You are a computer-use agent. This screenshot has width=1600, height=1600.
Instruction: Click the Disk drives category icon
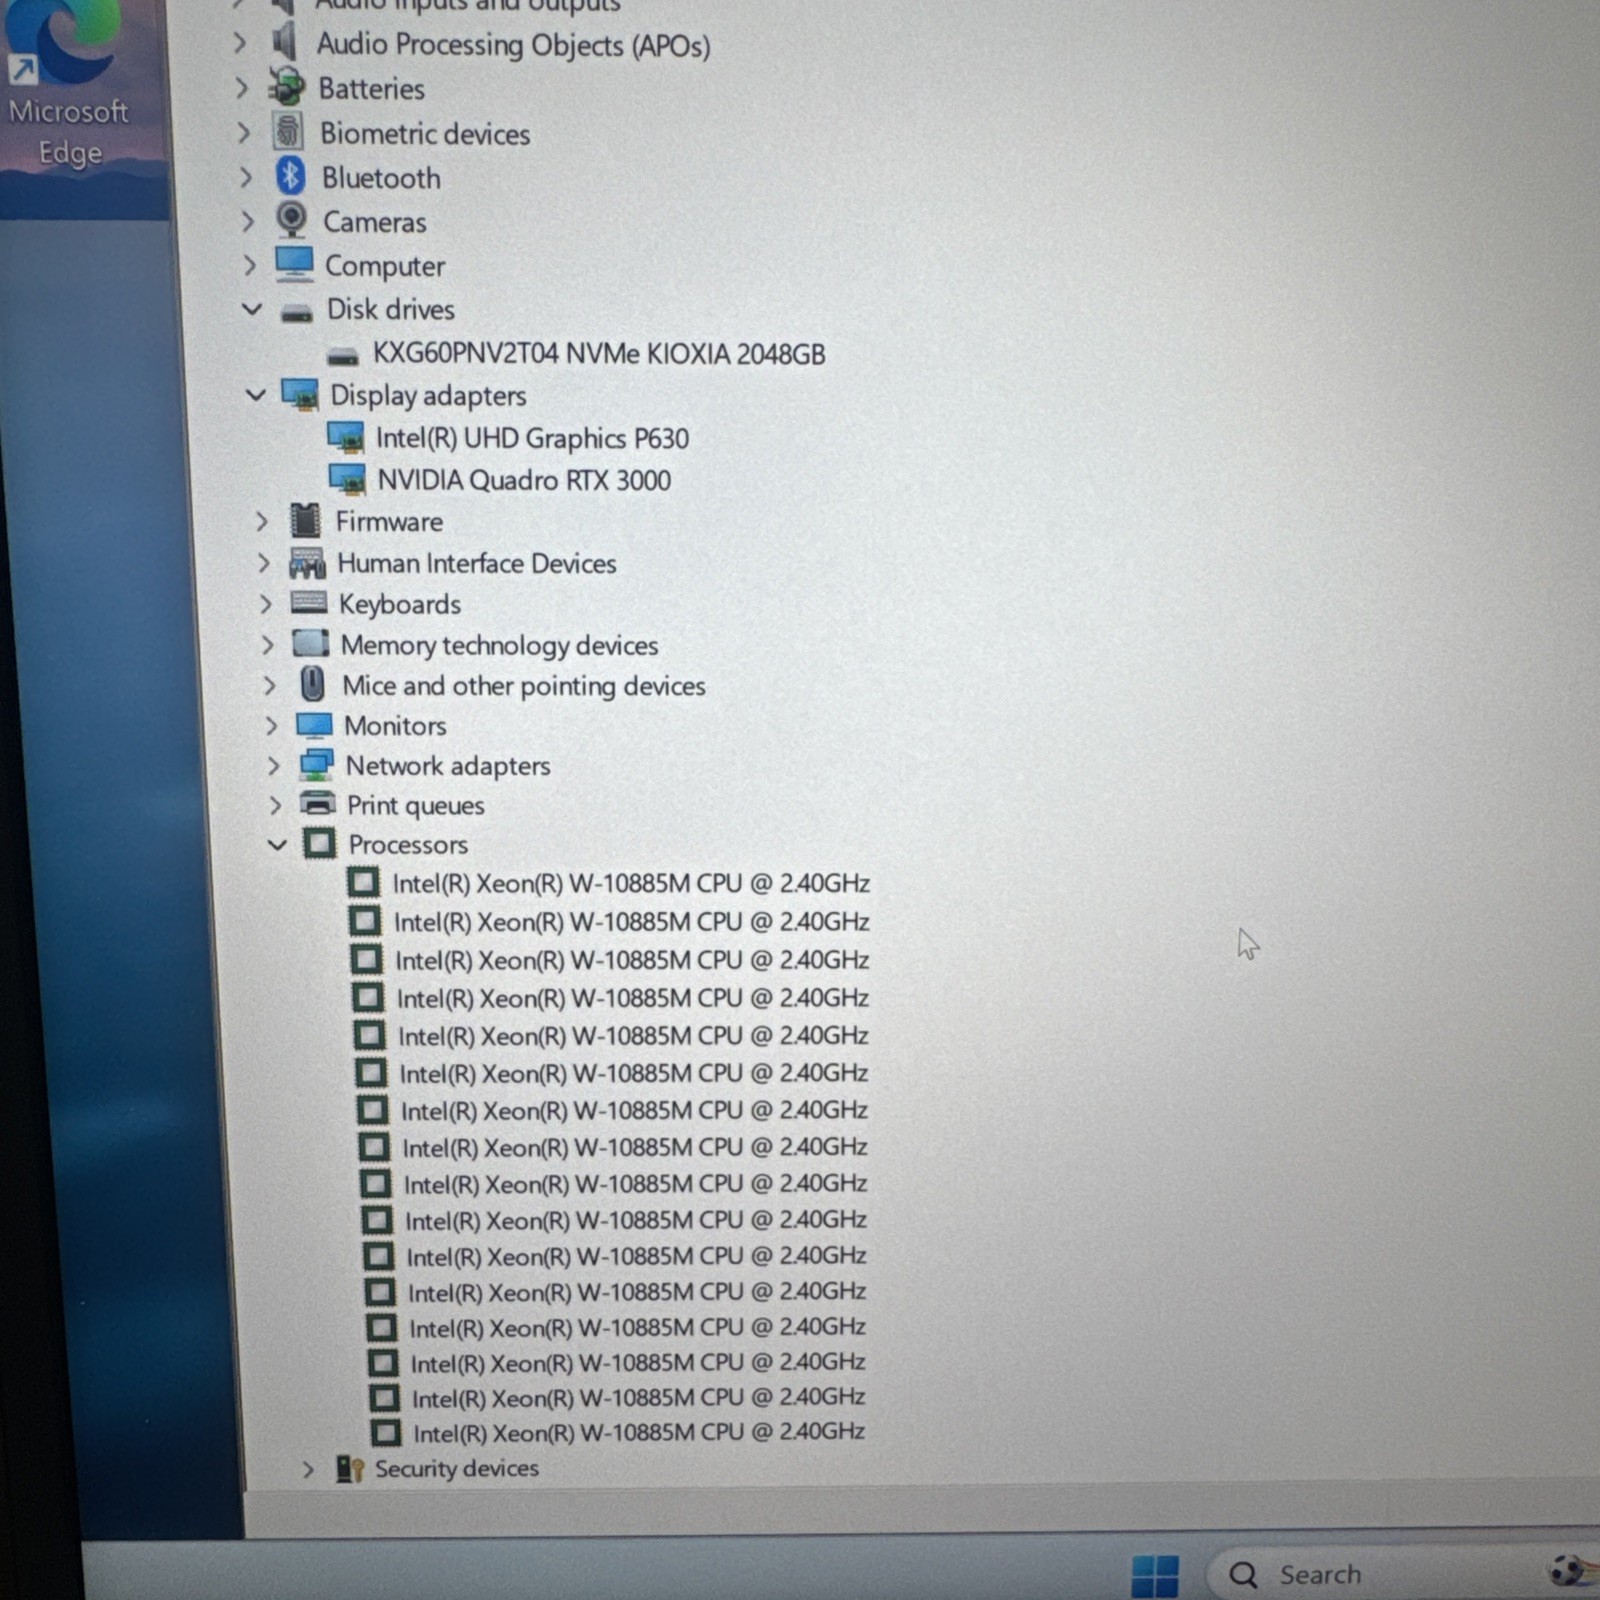(296, 314)
